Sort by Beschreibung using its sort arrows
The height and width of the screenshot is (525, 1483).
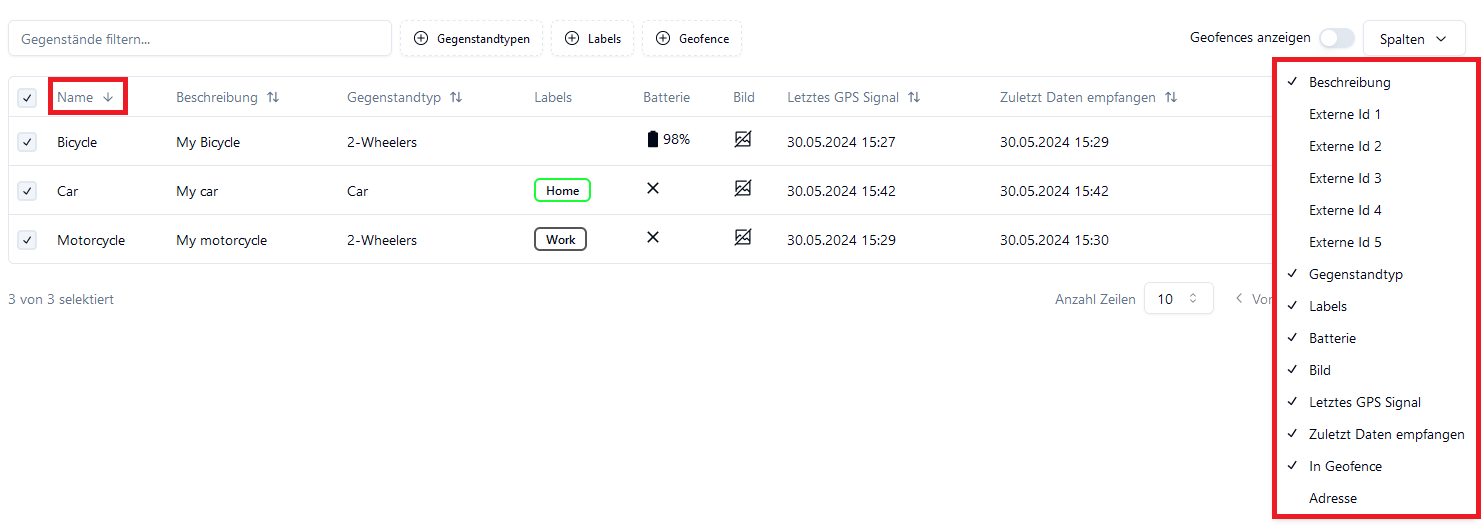(273, 98)
